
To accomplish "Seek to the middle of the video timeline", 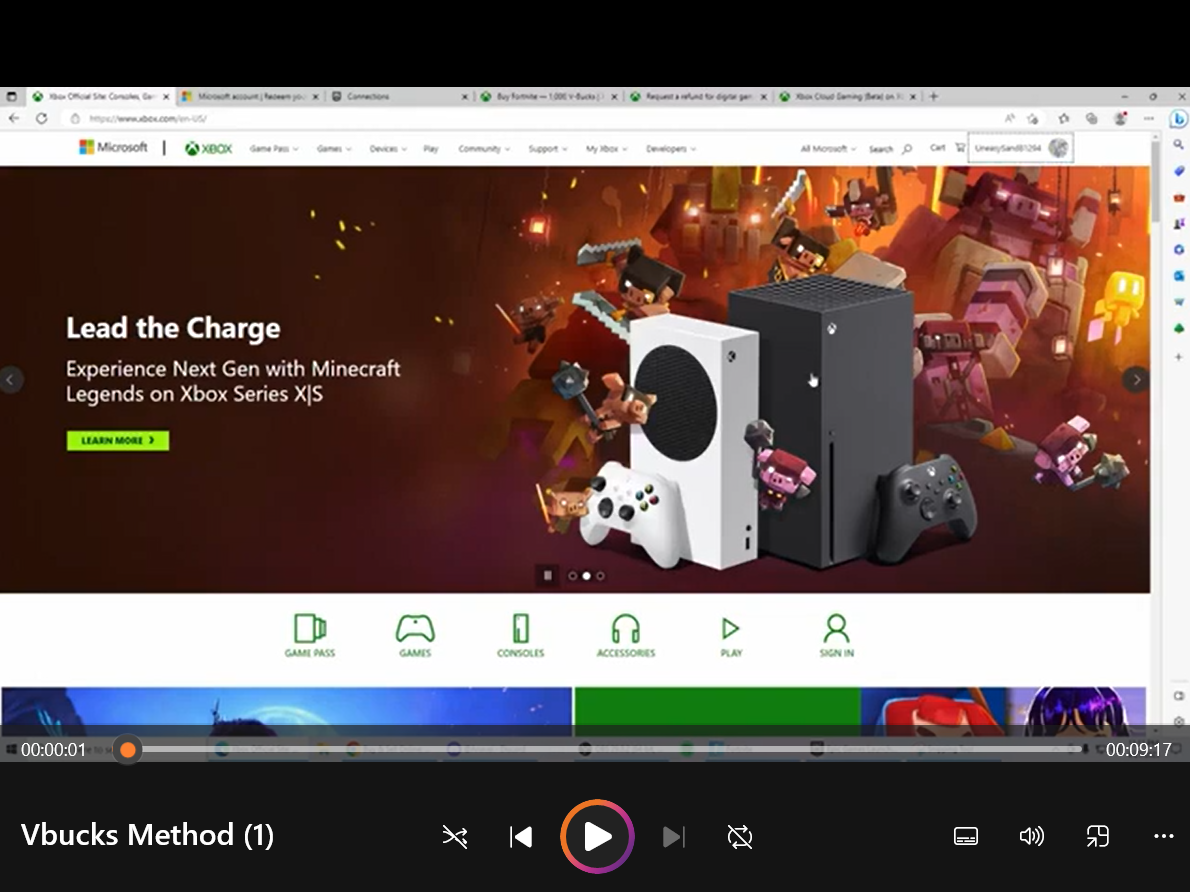I will click(605, 750).
